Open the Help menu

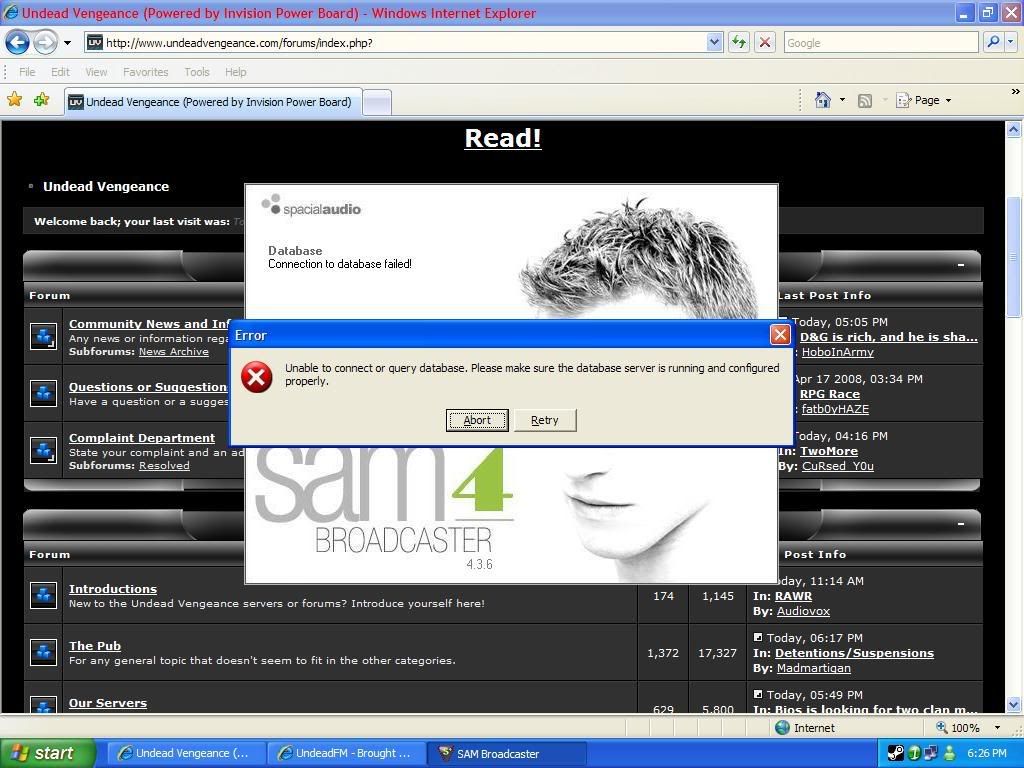236,72
